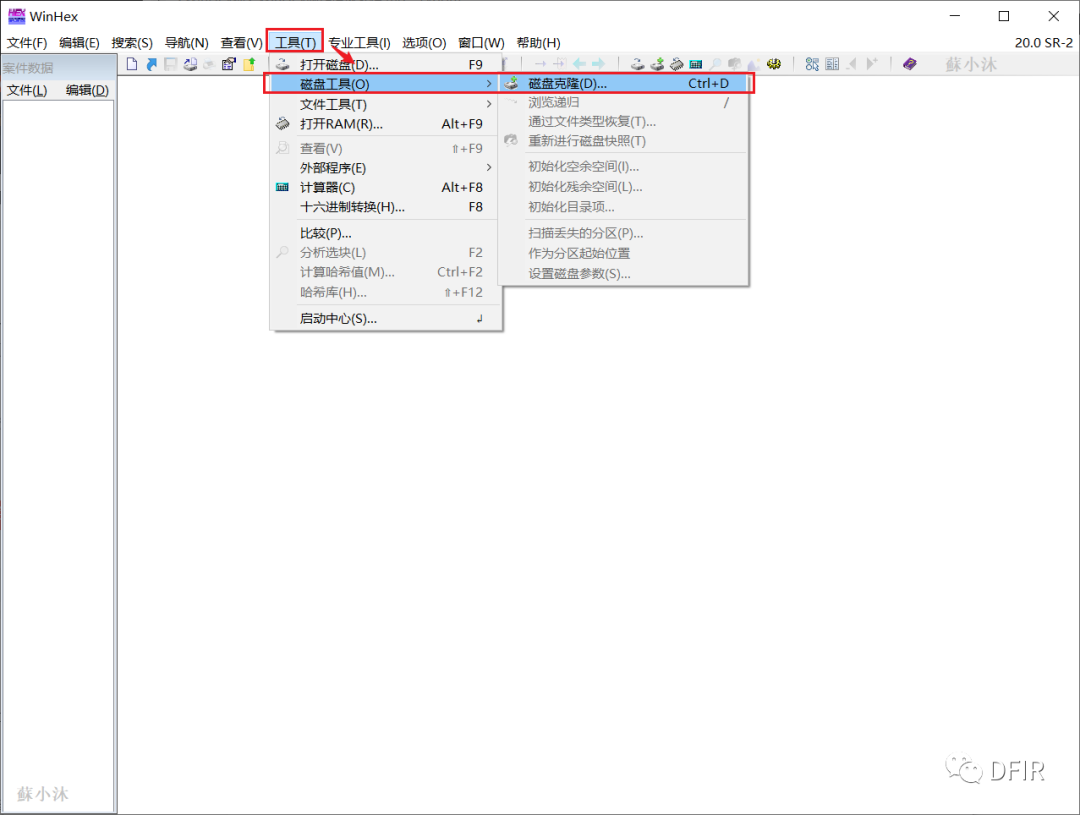Click the RAM chip icon beside 打开RAM(R)

pyautogui.click(x=282, y=124)
